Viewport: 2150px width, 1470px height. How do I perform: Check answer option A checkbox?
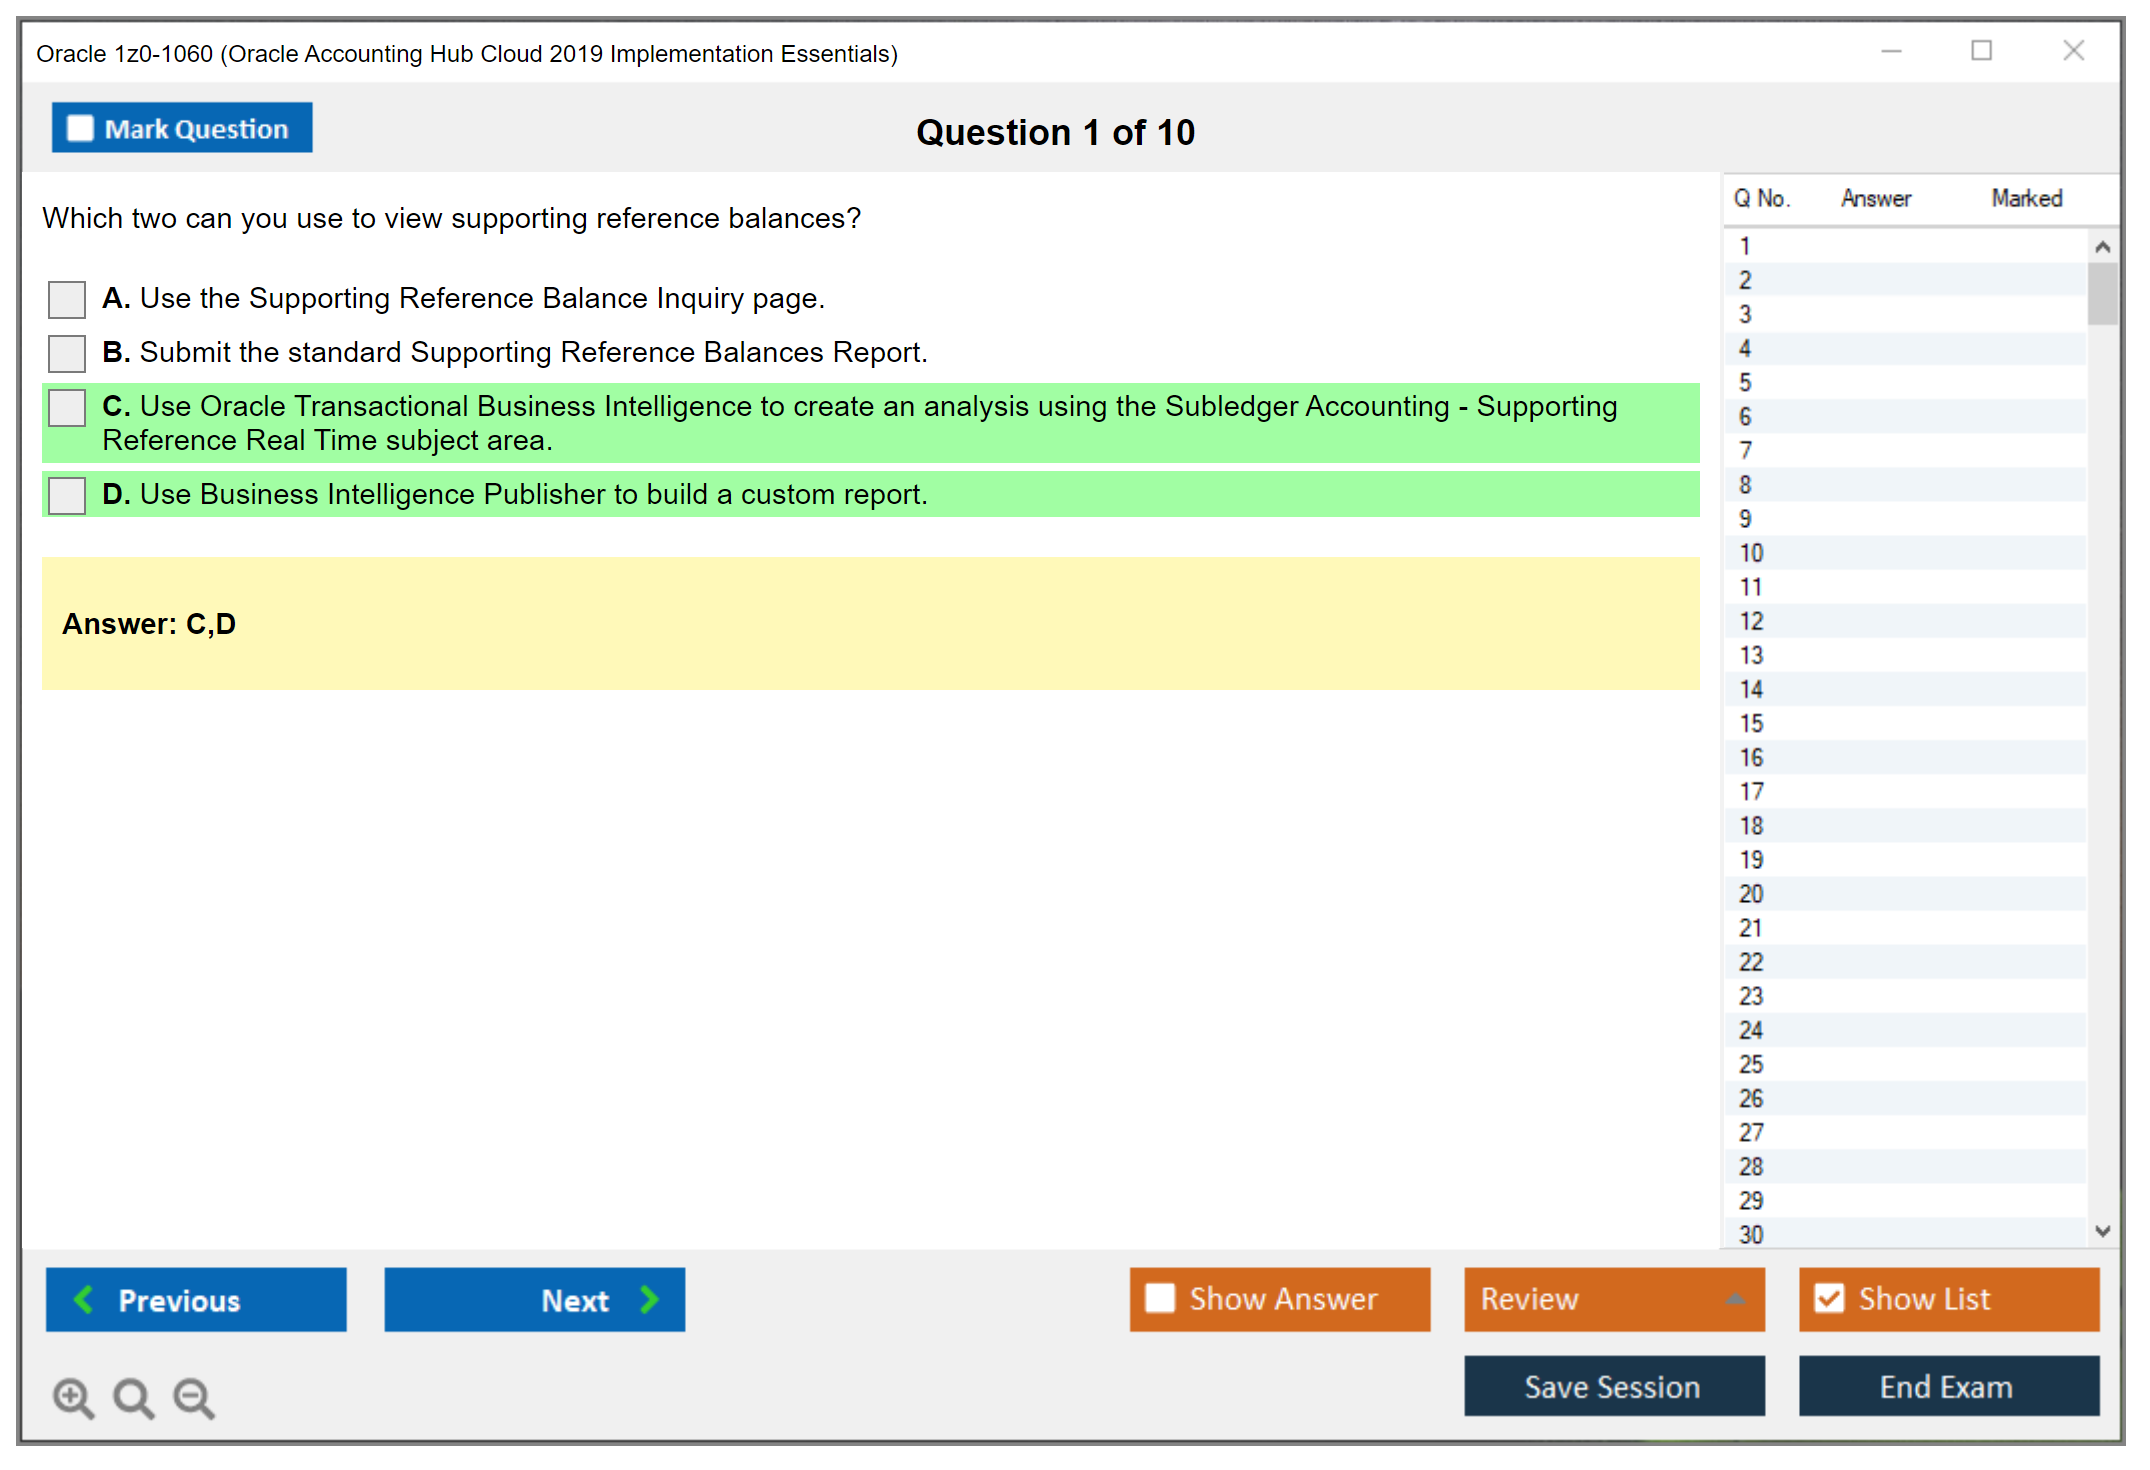pos(65,298)
